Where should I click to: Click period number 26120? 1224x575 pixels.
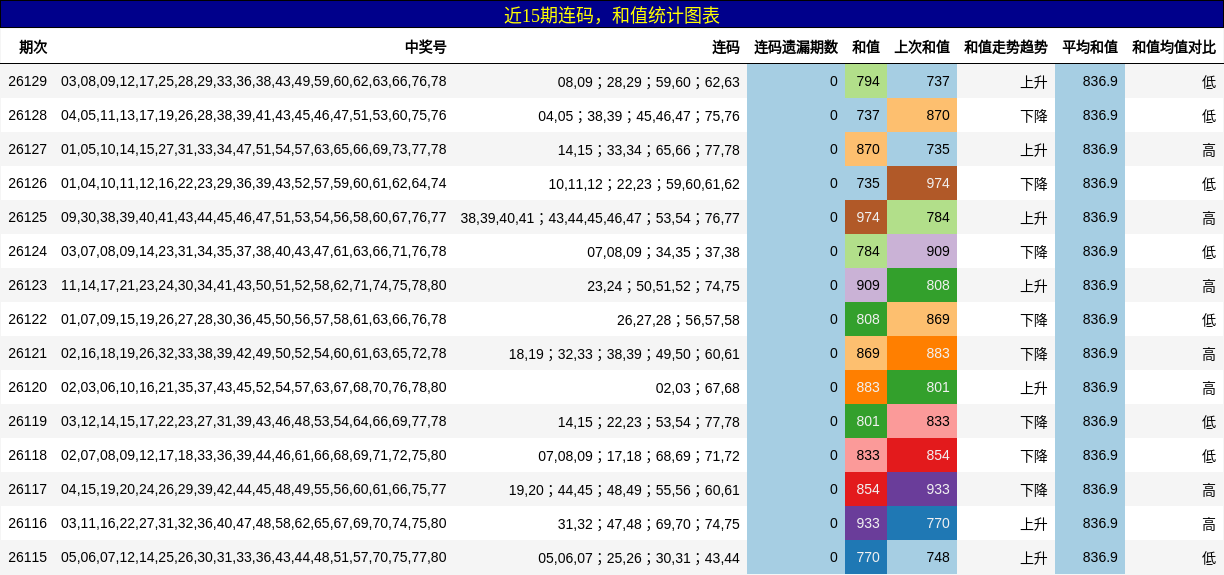click(27, 387)
